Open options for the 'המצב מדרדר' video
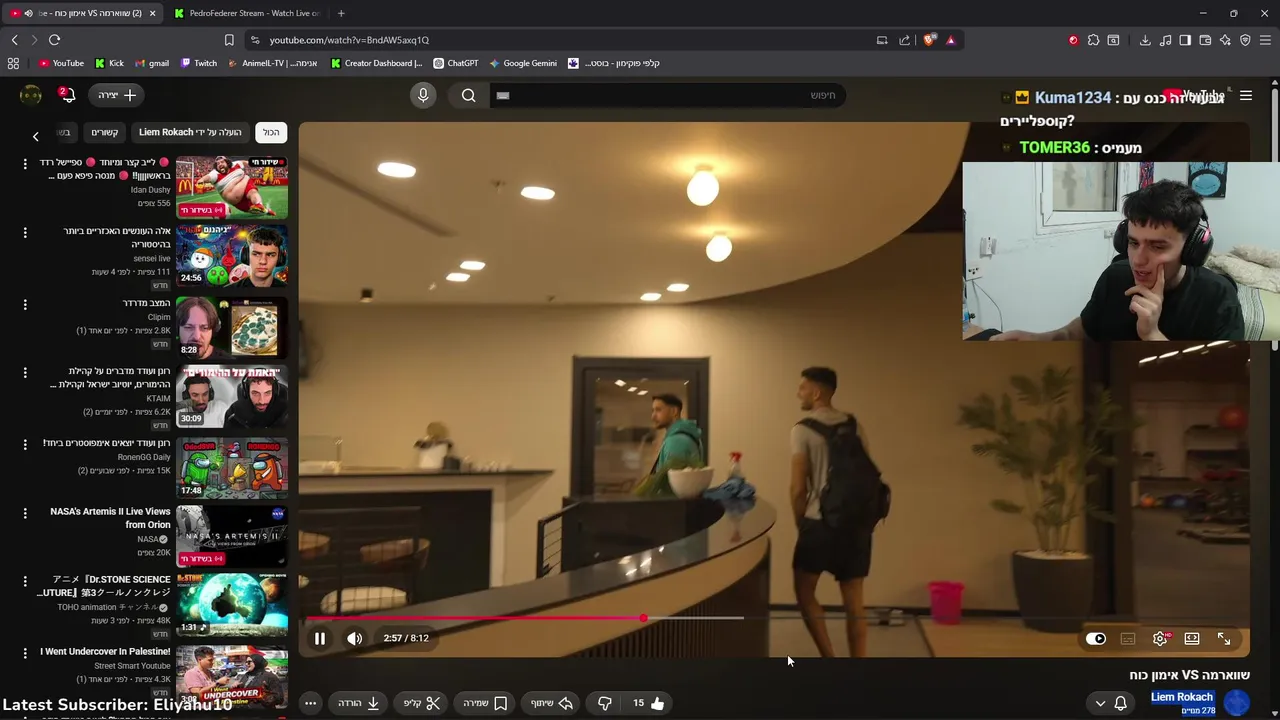The image size is (1280, 720). pos(25,304)
